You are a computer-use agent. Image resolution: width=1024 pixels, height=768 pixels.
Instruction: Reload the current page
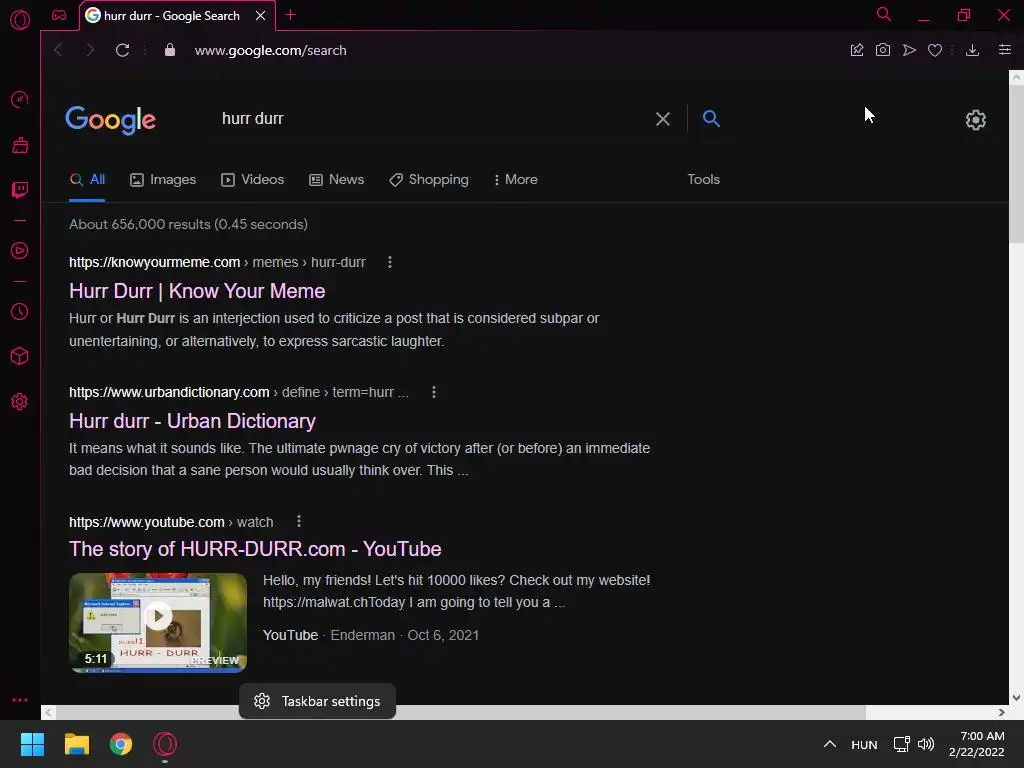tap(122, 50)
